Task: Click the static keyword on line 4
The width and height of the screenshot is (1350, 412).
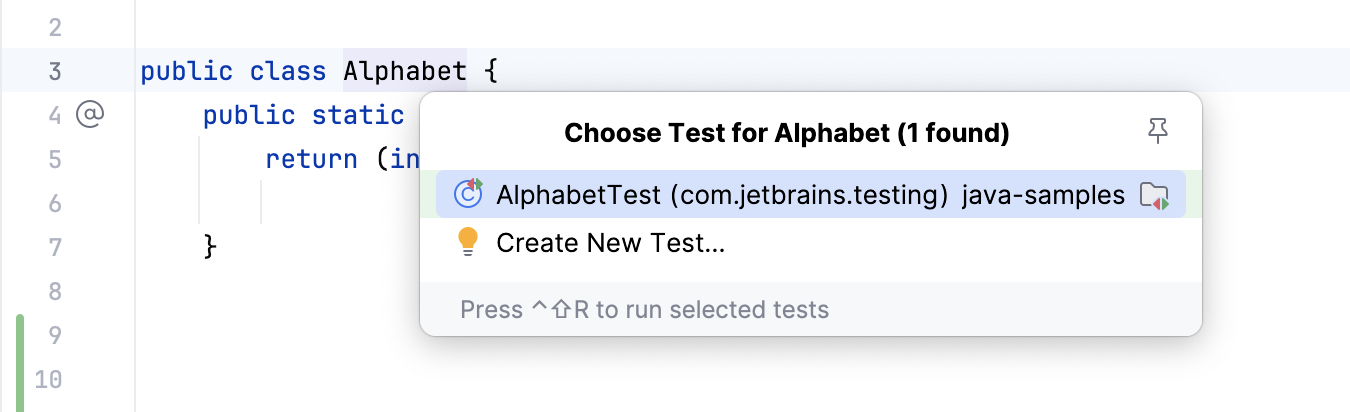Action: tap(358, 115)
